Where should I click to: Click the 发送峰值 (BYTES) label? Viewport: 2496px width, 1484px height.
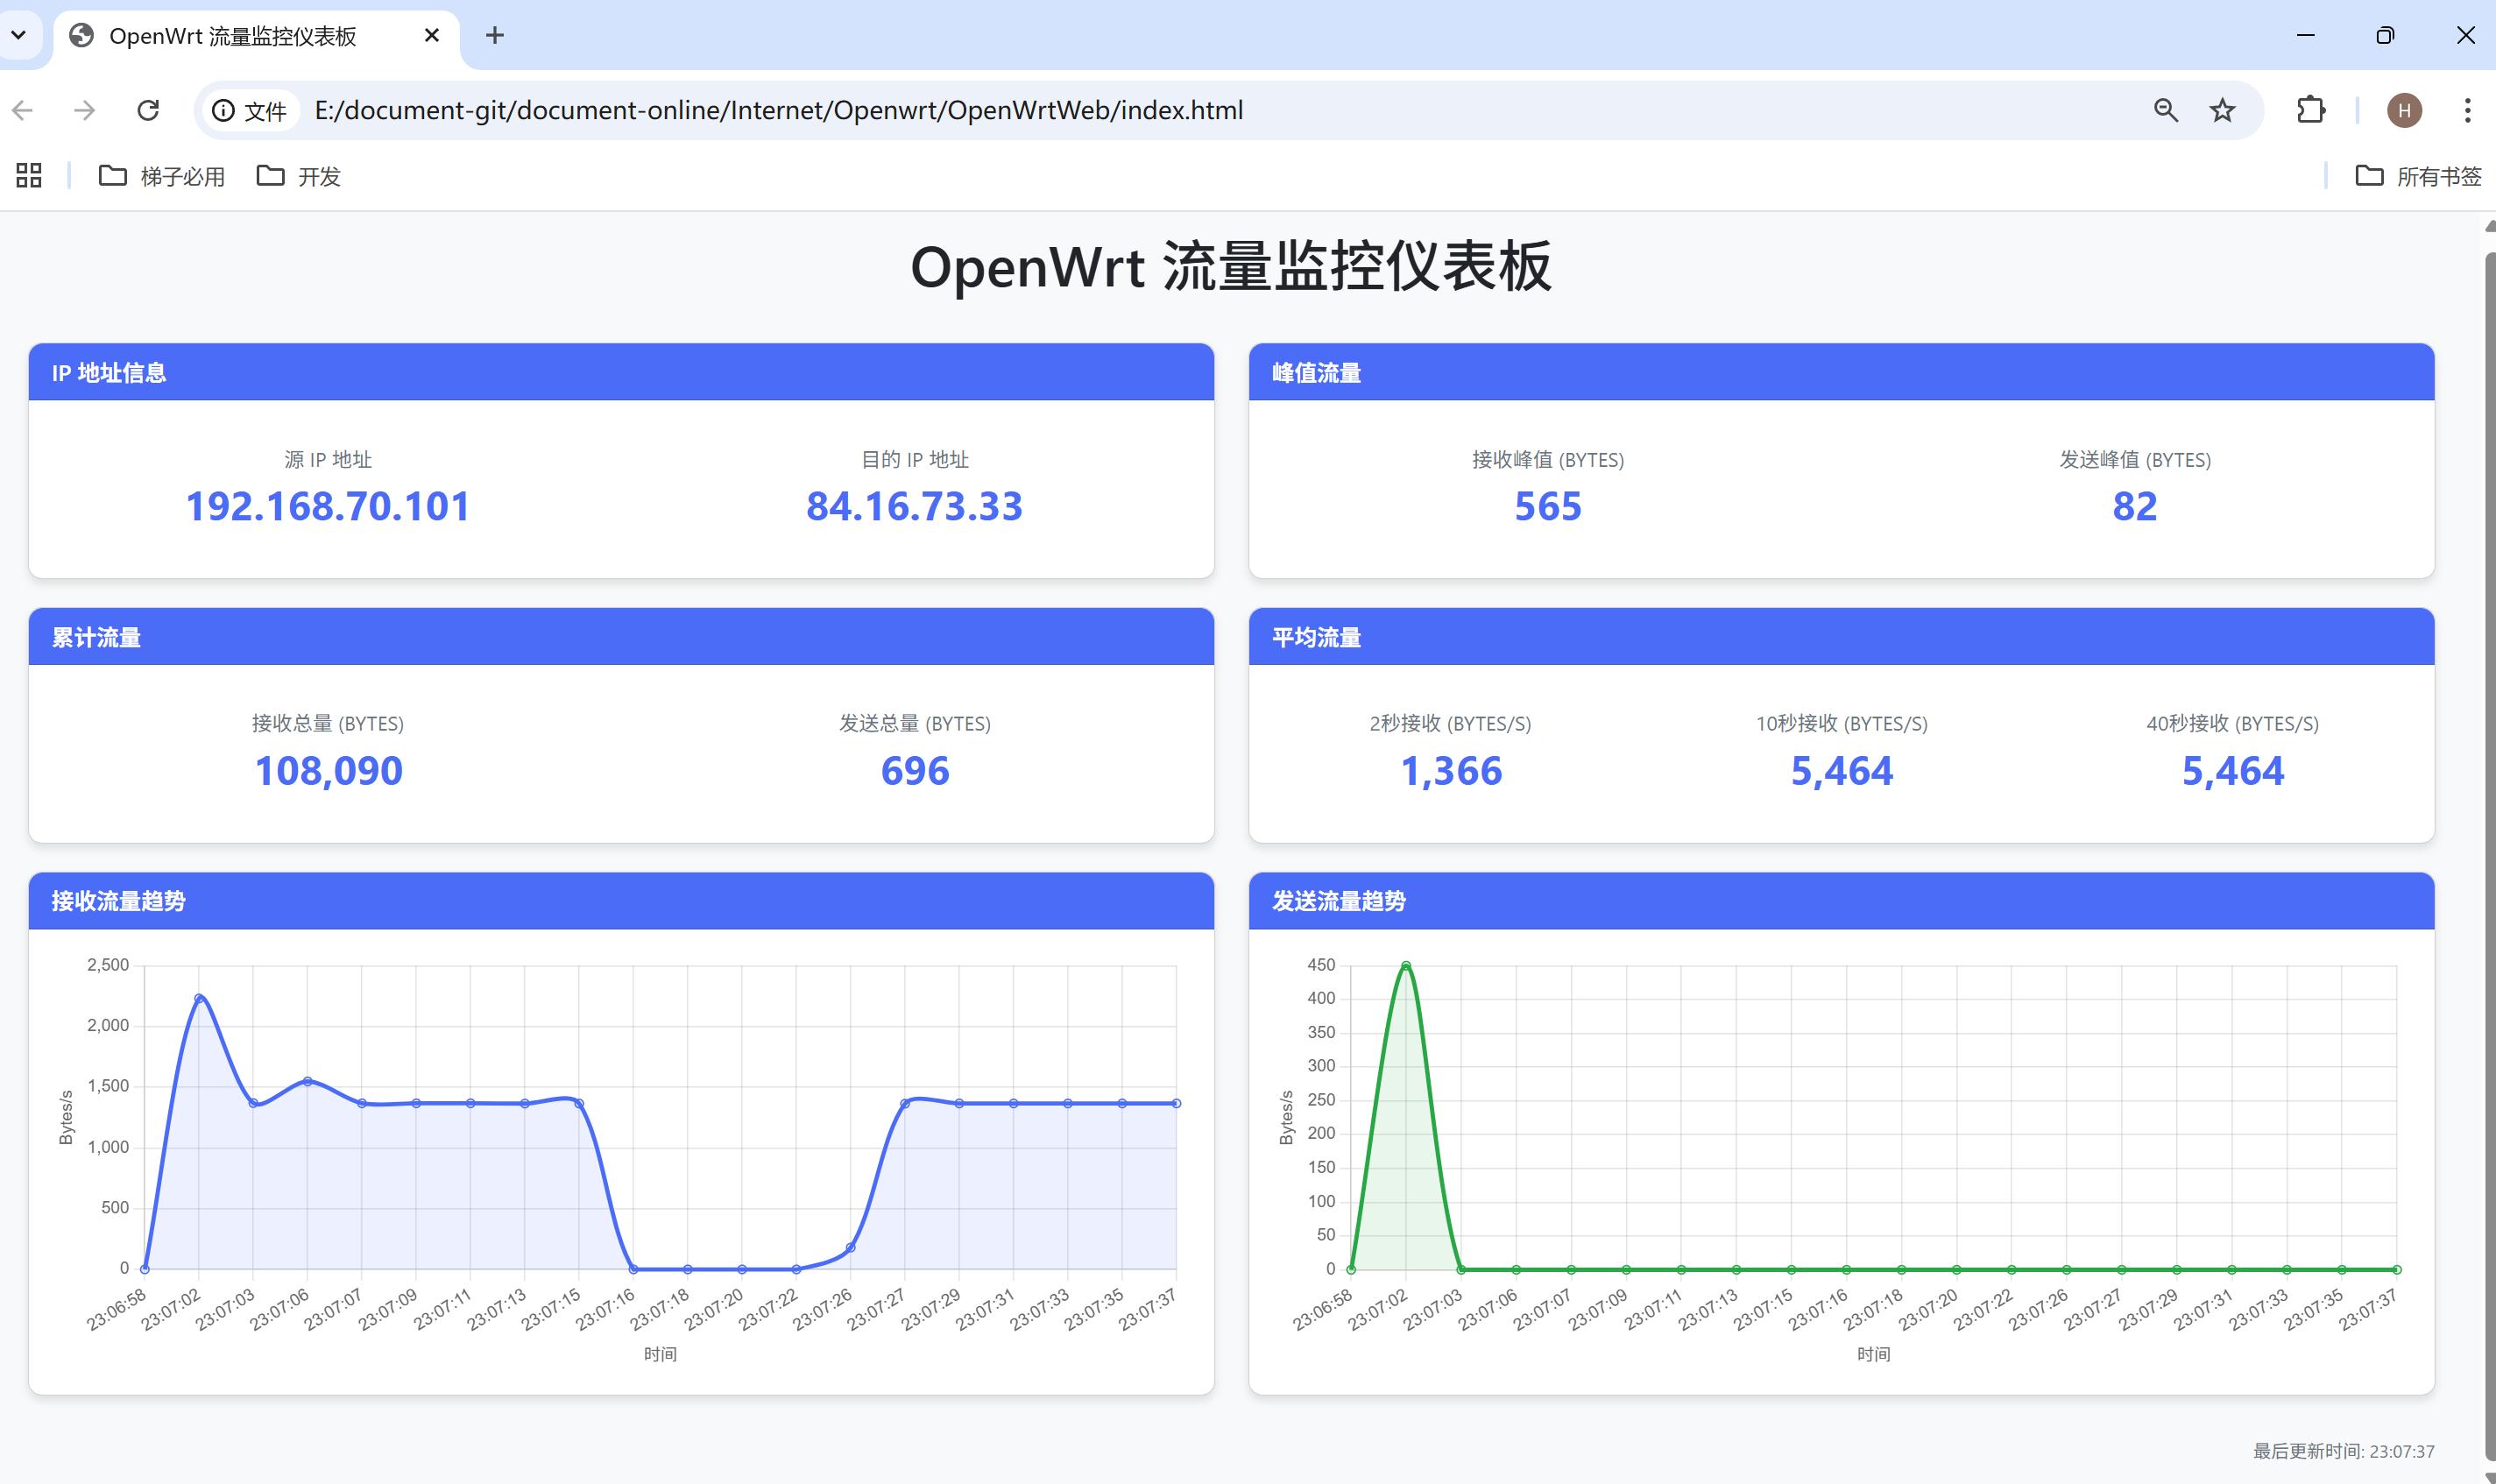(x=2135, y=459)
